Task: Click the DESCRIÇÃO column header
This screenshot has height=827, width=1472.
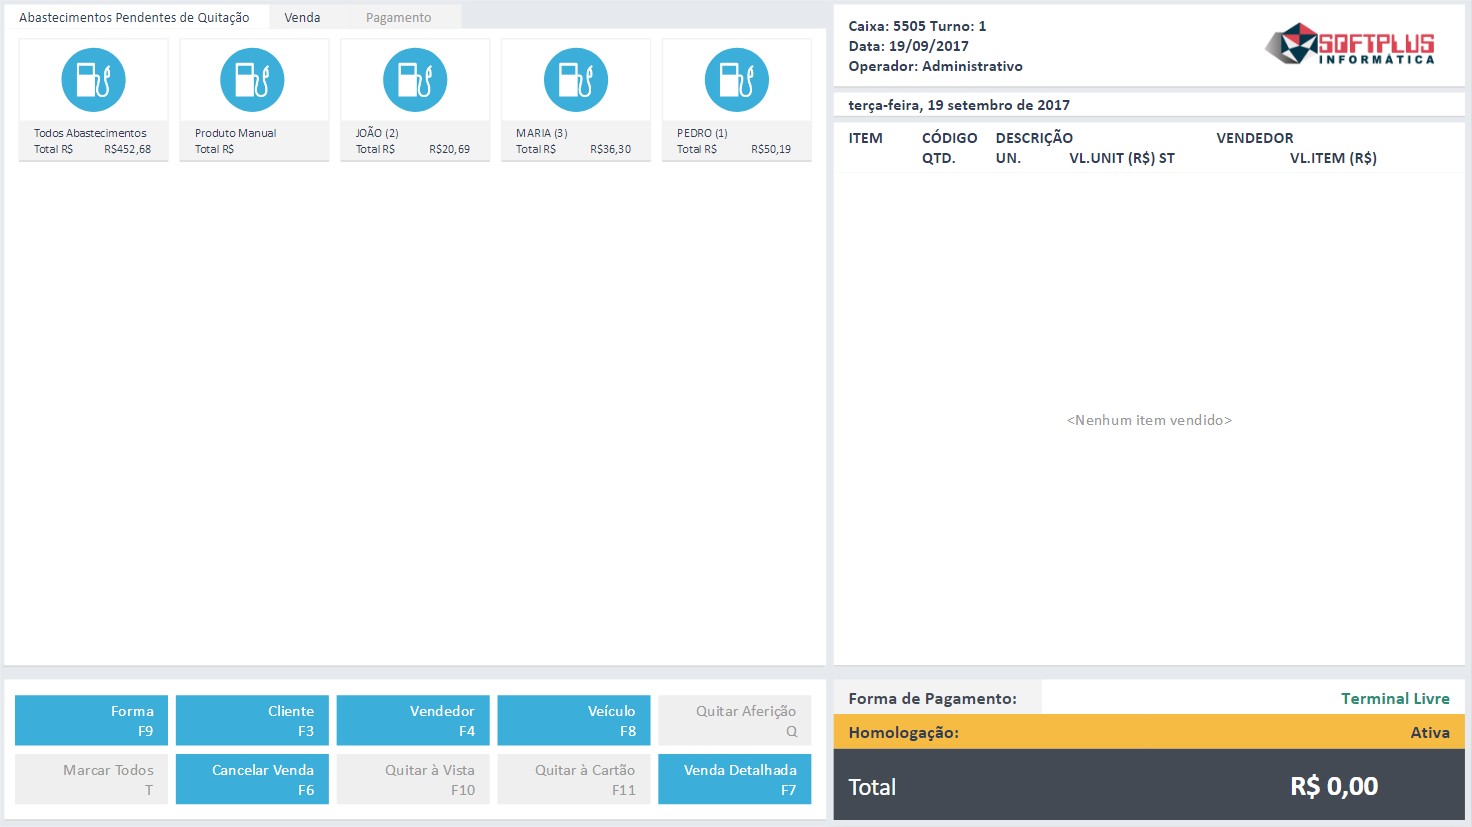Action: (1034, 138)
